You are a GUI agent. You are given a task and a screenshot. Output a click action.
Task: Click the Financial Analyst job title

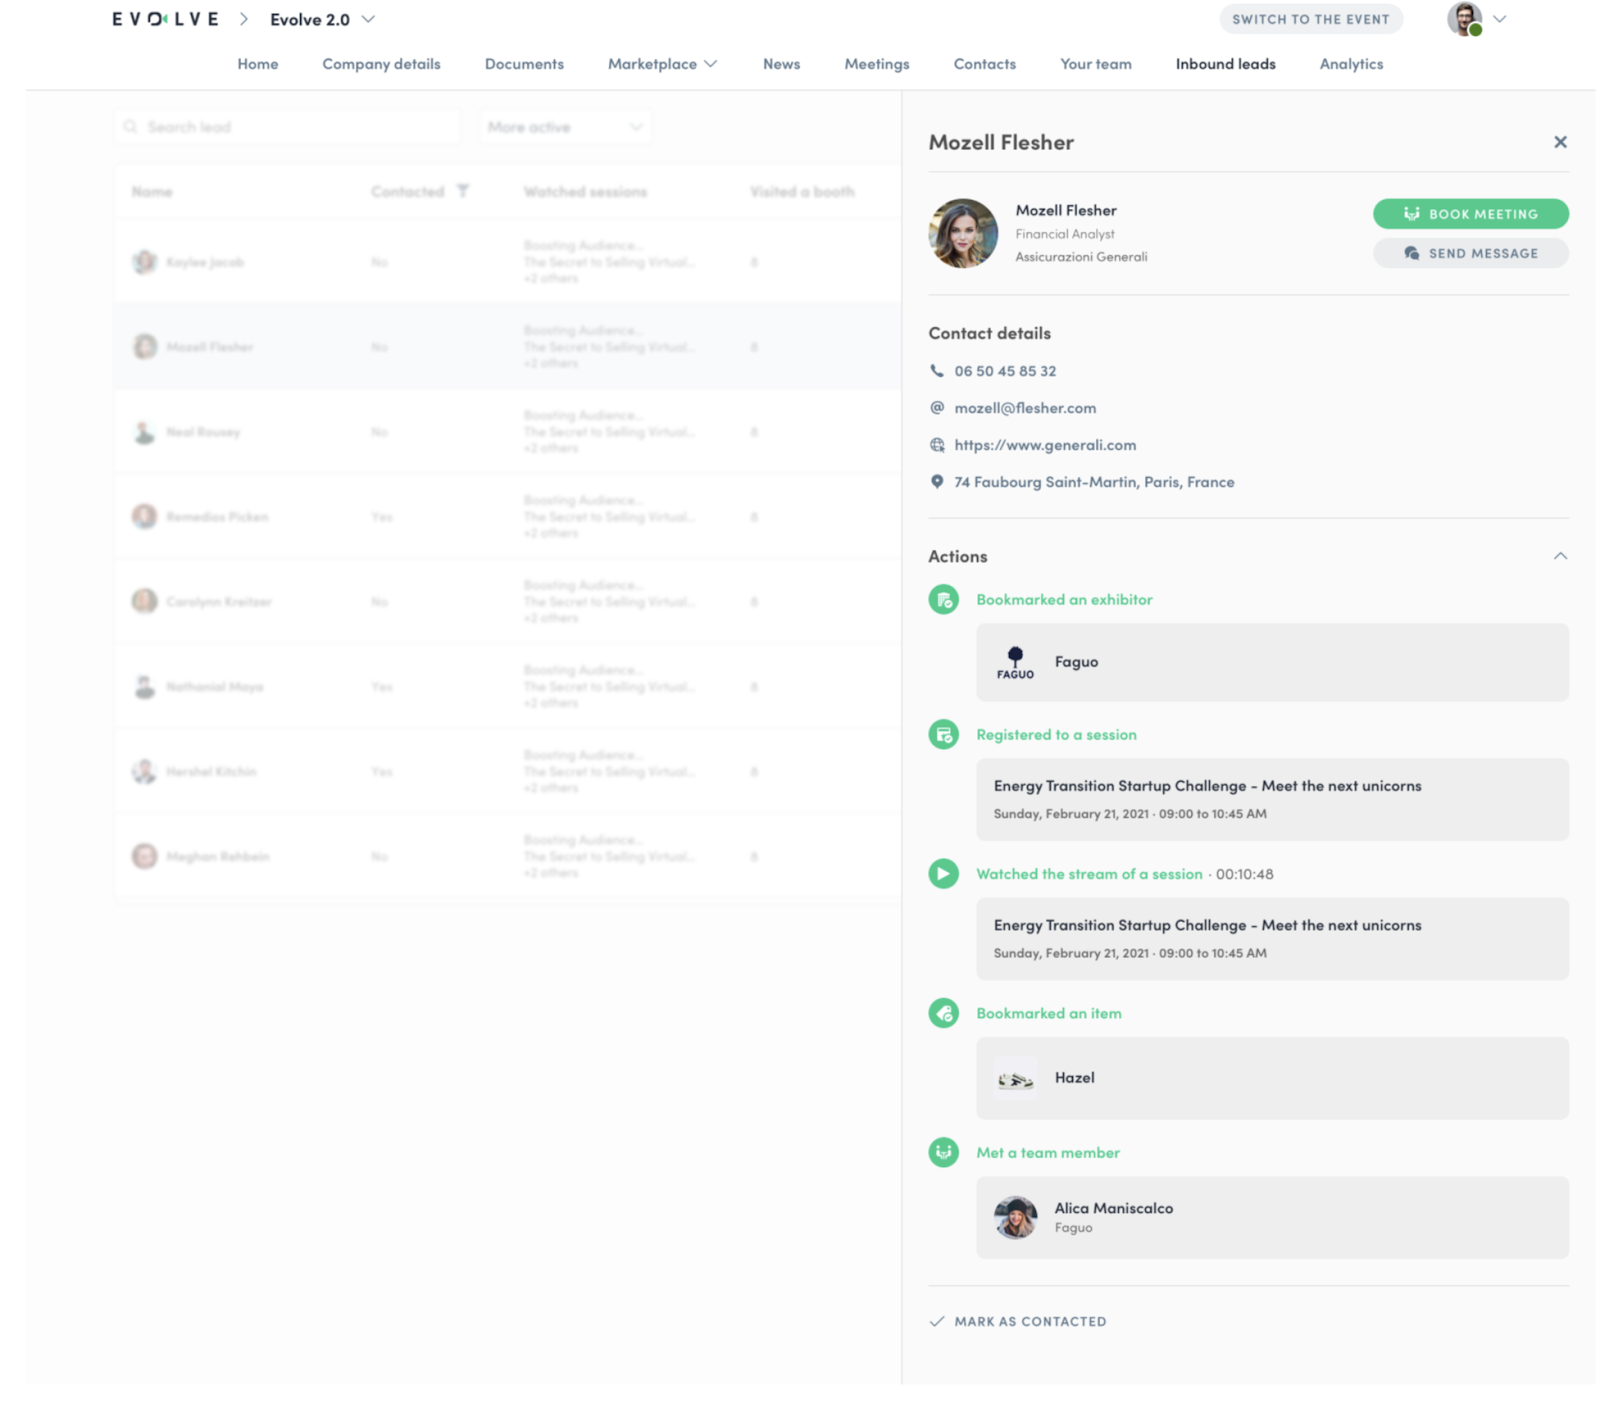pos(1065,234)
